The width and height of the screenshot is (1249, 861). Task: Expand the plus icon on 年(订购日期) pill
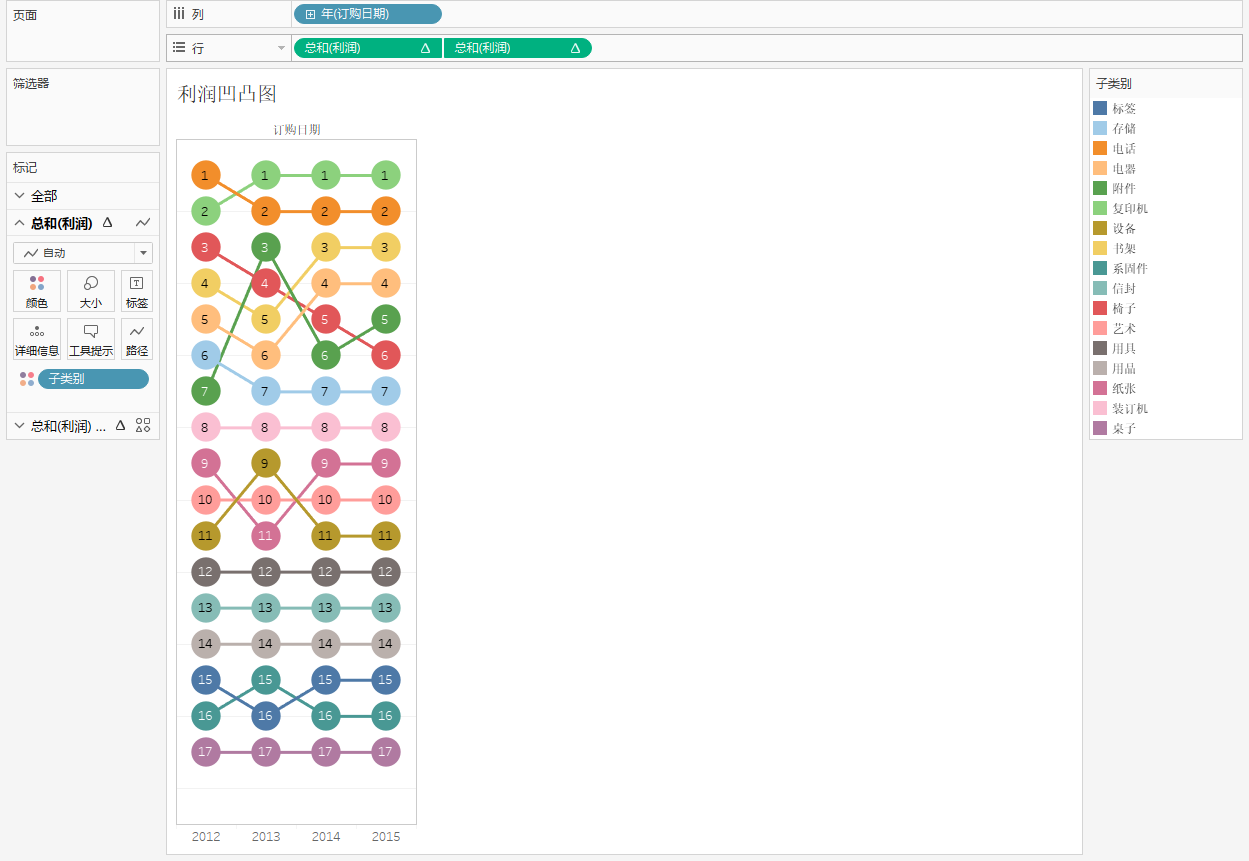pos(310,14)
